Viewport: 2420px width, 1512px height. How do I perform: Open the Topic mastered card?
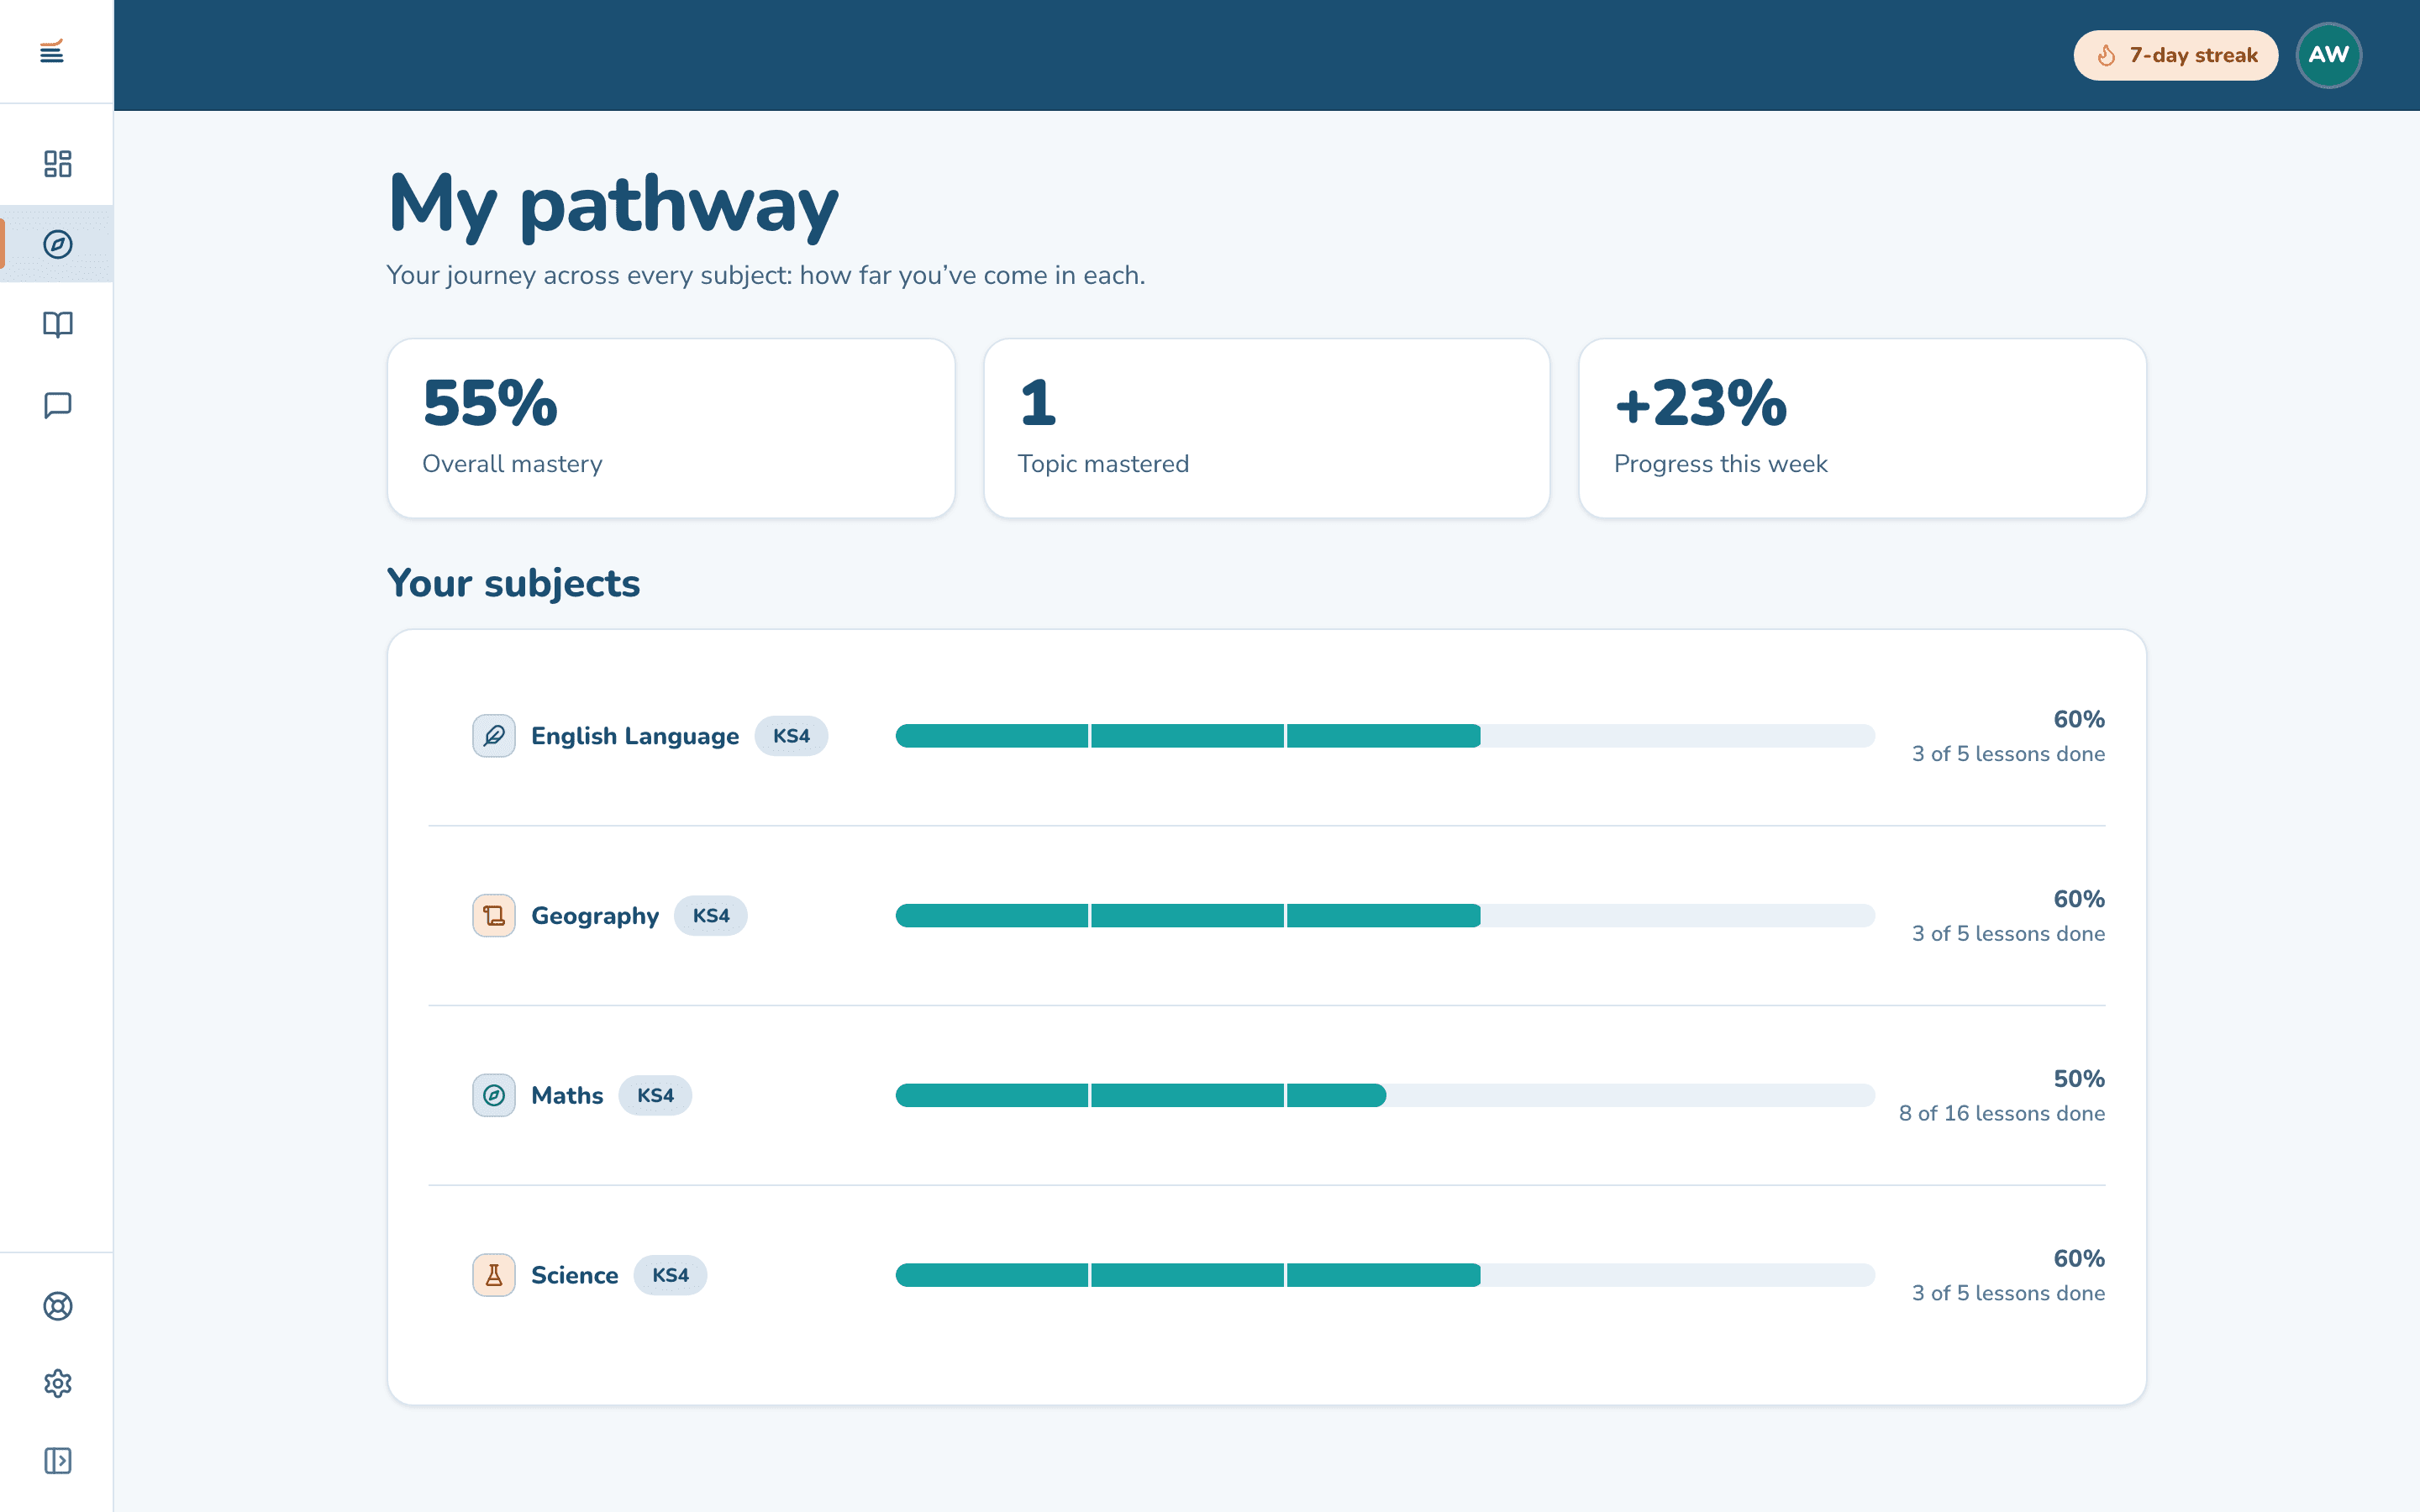1267,428
